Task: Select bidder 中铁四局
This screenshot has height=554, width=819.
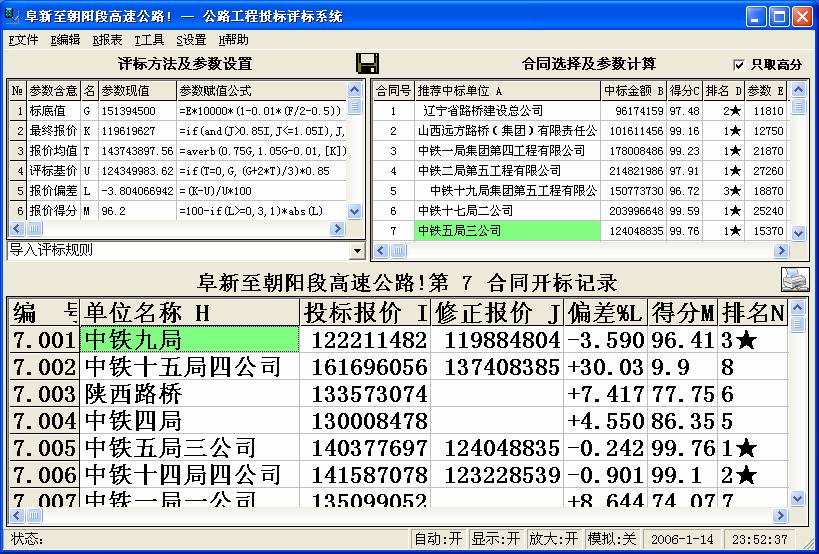Action: pyautogui.click(x=190, y=421)
